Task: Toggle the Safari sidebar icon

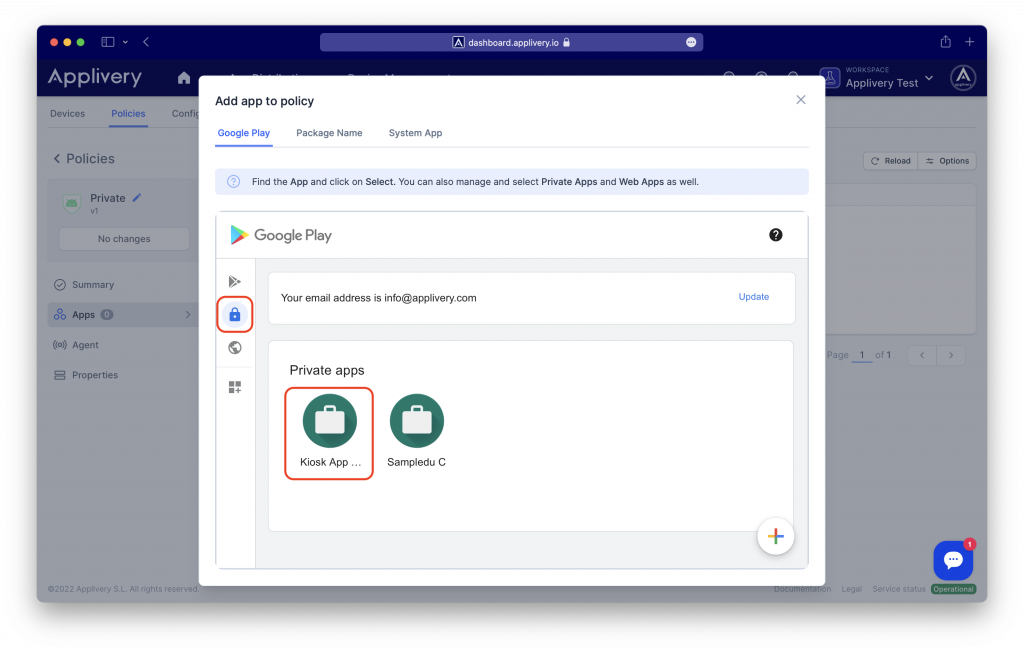Action: (108, 42)
